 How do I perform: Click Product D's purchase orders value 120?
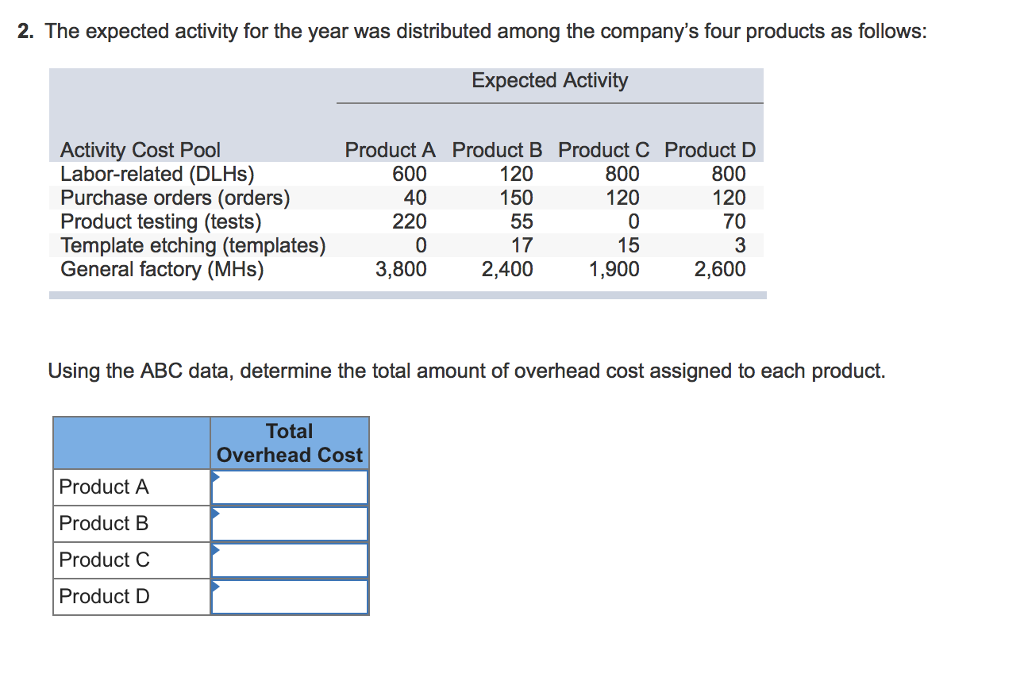729,198
